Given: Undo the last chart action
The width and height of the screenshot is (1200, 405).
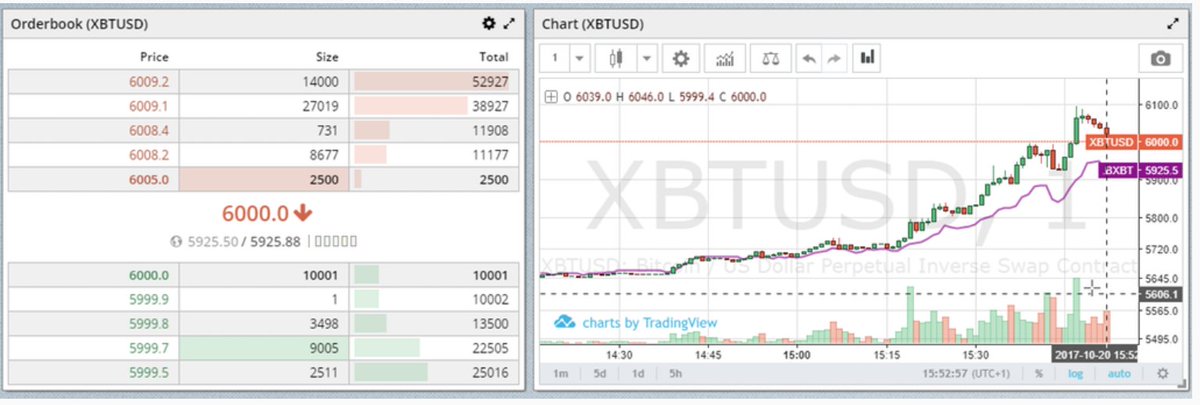Looking at the screenshot, I should (810, 58).
